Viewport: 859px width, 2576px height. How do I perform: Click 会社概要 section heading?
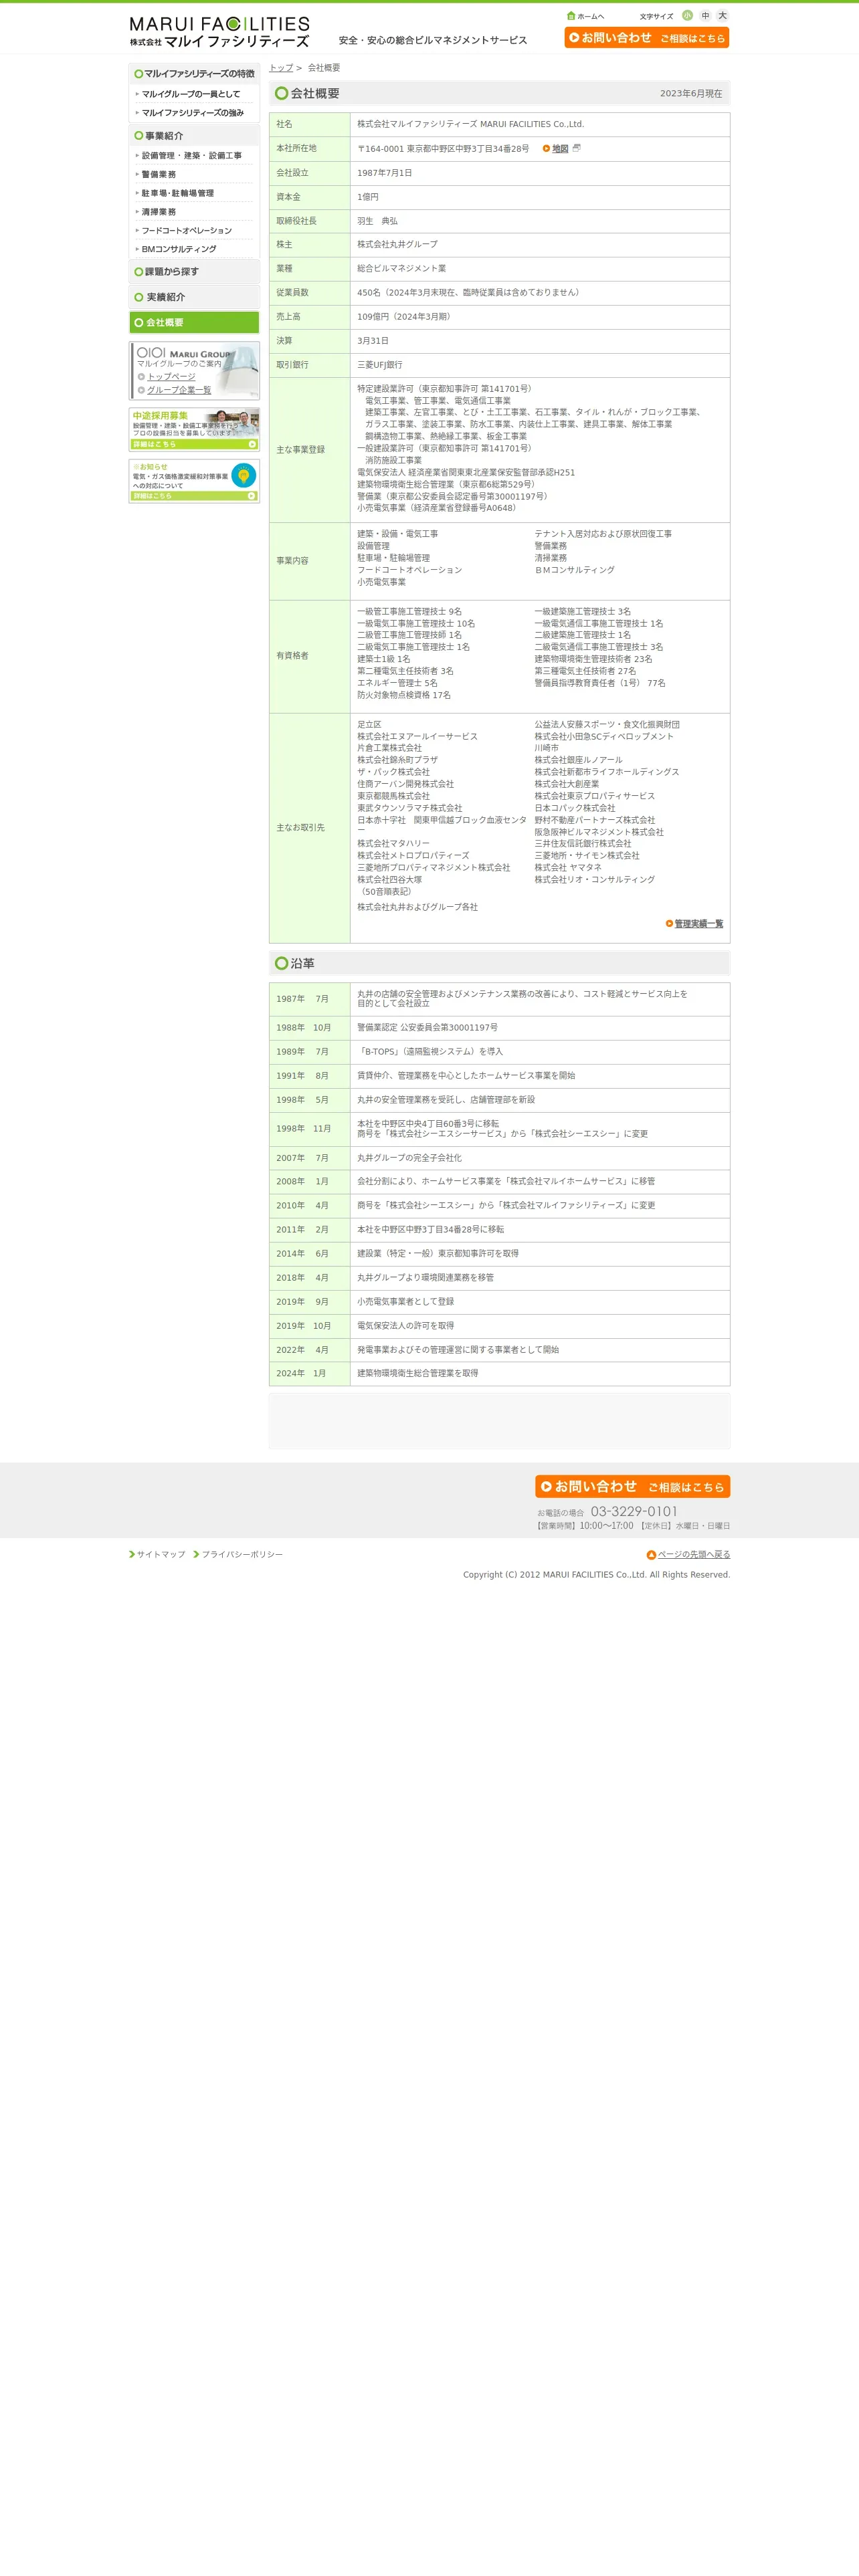(315, 93)
